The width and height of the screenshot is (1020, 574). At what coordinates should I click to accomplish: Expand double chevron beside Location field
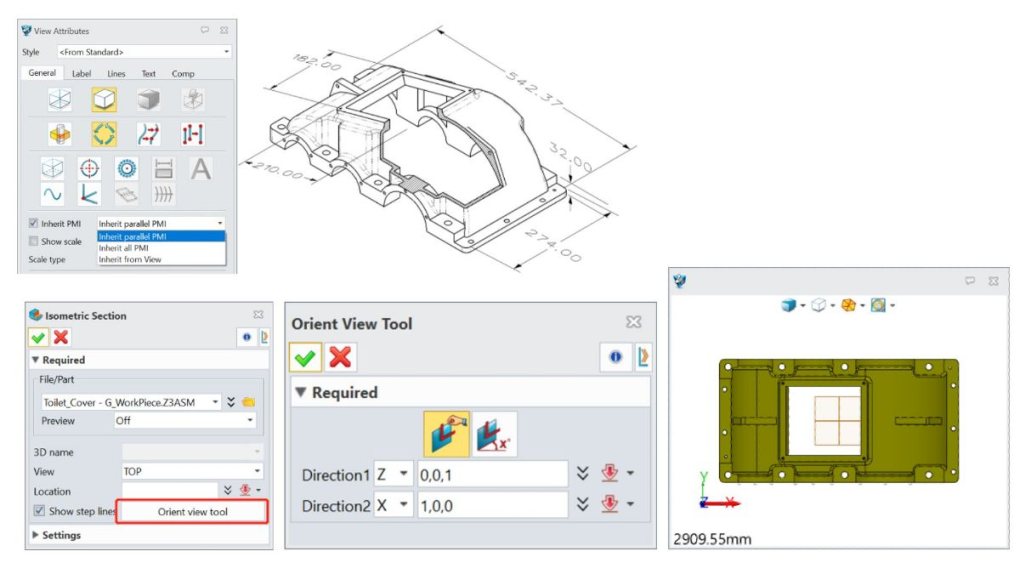click(227, 490)
